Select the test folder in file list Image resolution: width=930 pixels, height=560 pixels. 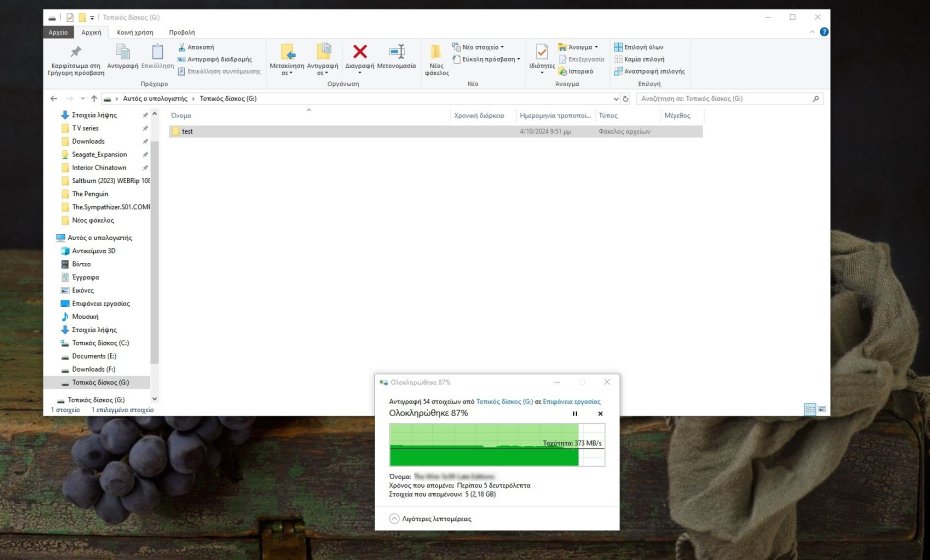(x=436, y=132)
